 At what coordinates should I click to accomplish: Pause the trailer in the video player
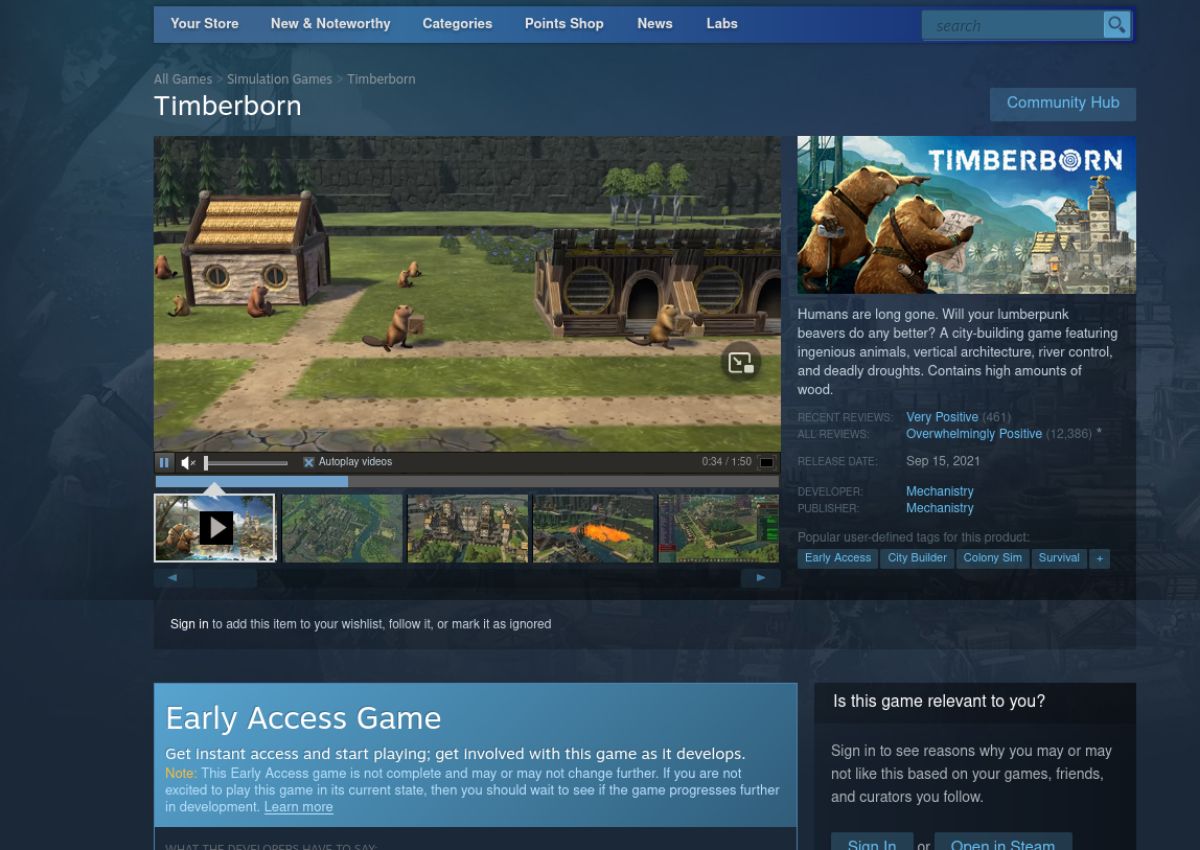tap(164, 461)
